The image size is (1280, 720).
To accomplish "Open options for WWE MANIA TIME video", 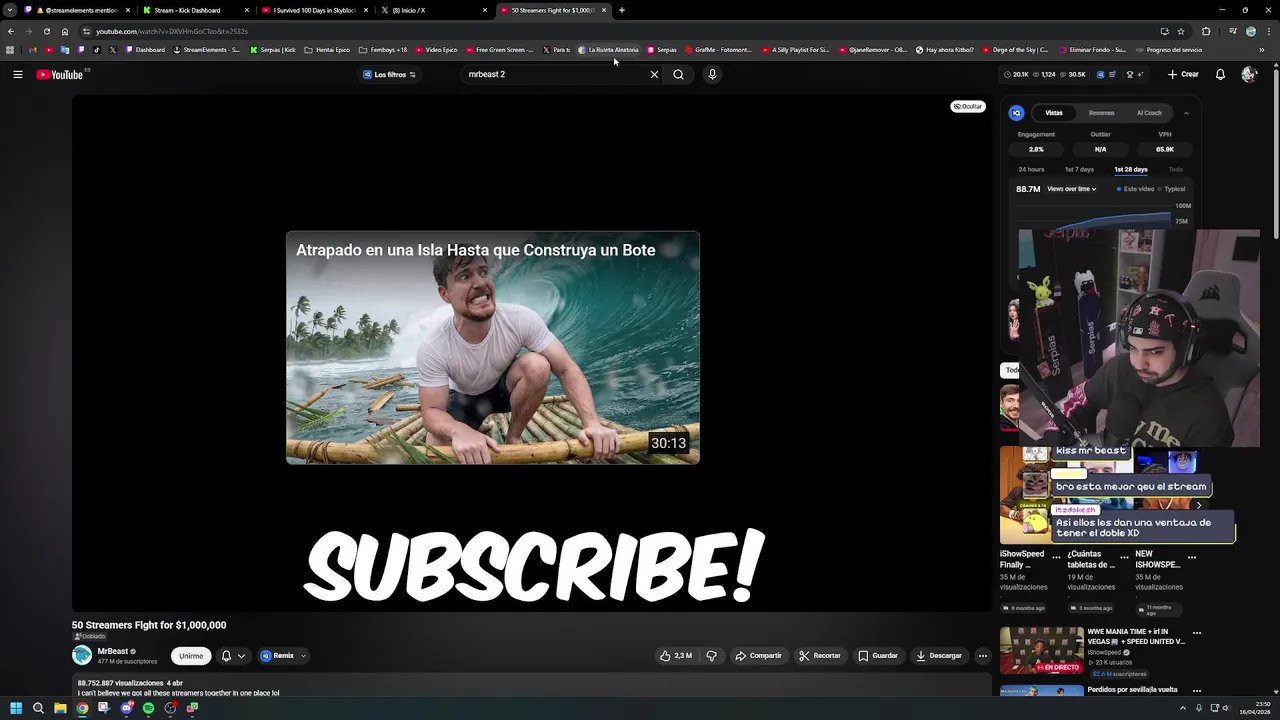I will [x=1196, y=633].
